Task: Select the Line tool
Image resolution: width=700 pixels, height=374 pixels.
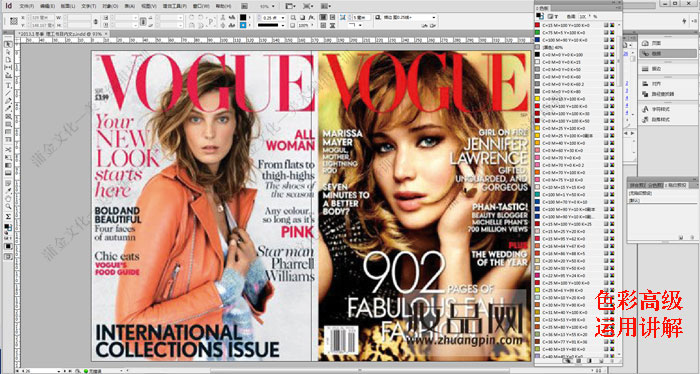Action: pos(8,93)
